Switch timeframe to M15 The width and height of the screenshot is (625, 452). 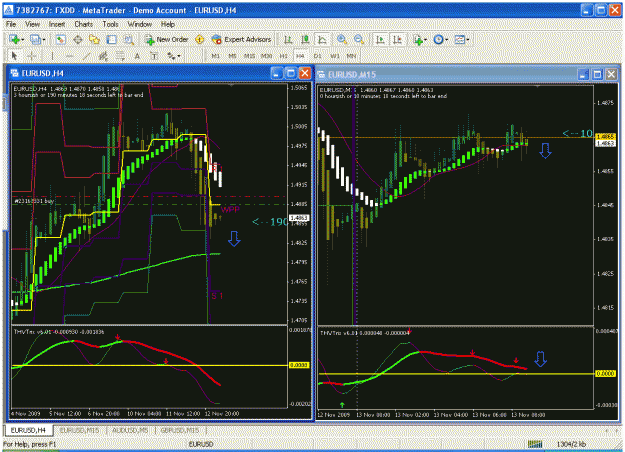250,56
